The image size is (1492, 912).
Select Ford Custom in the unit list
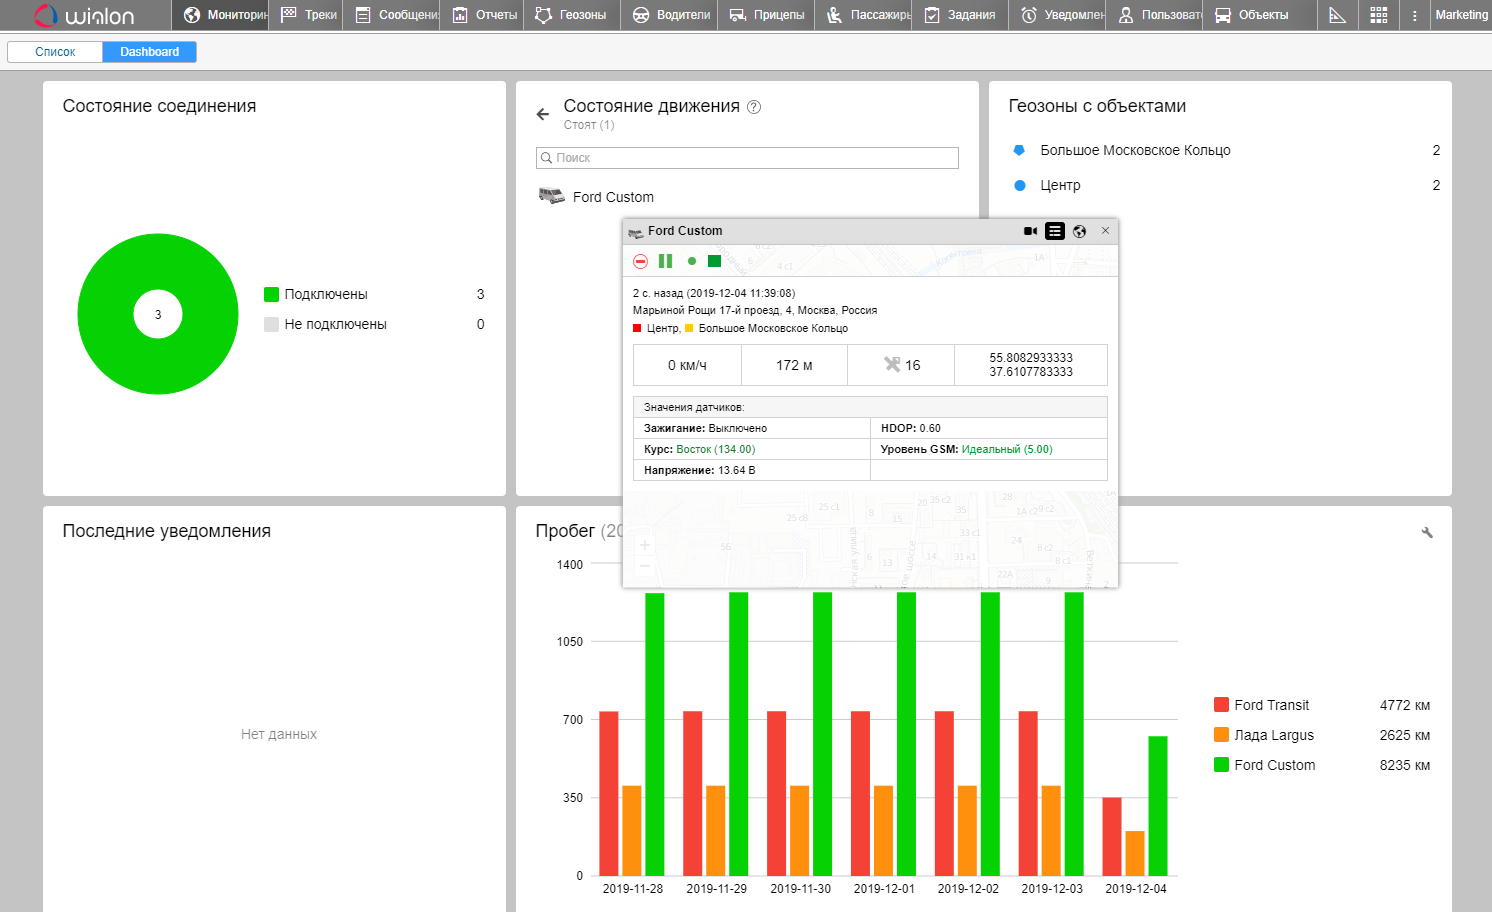click(x=613, y=197)
